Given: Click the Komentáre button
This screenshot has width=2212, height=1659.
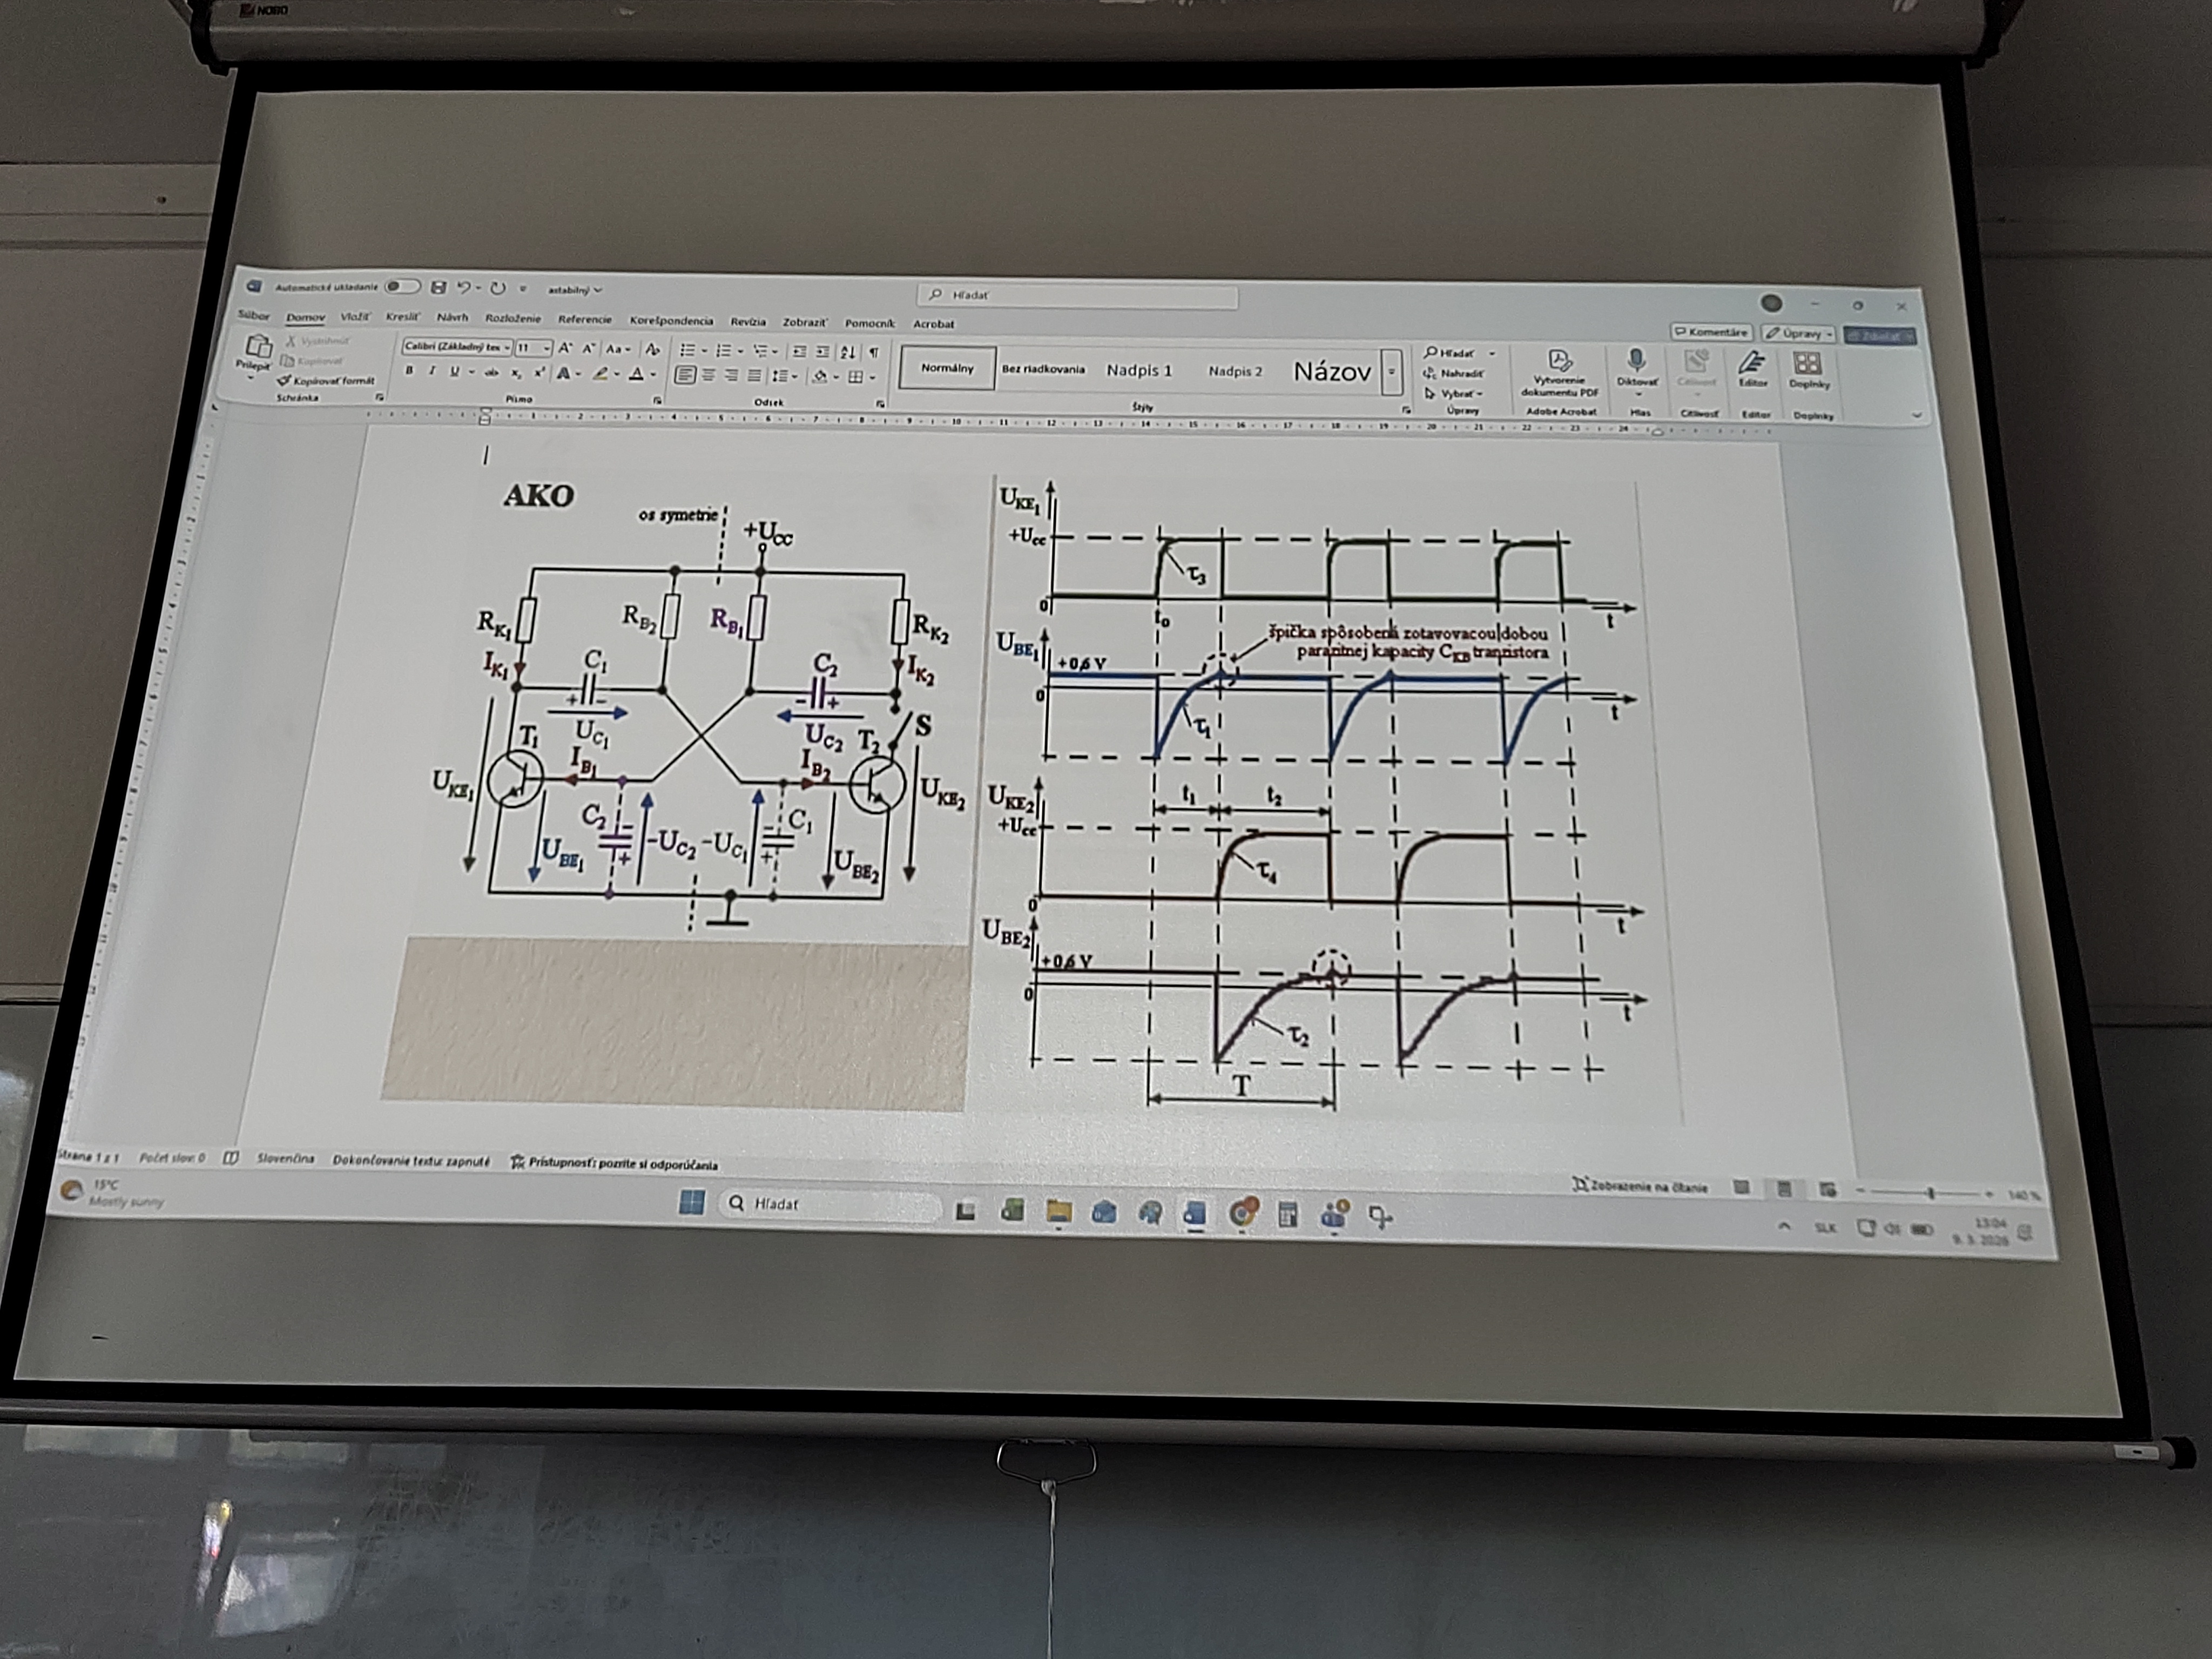Looking at the screenshot, I should (x=1711, y=332).
